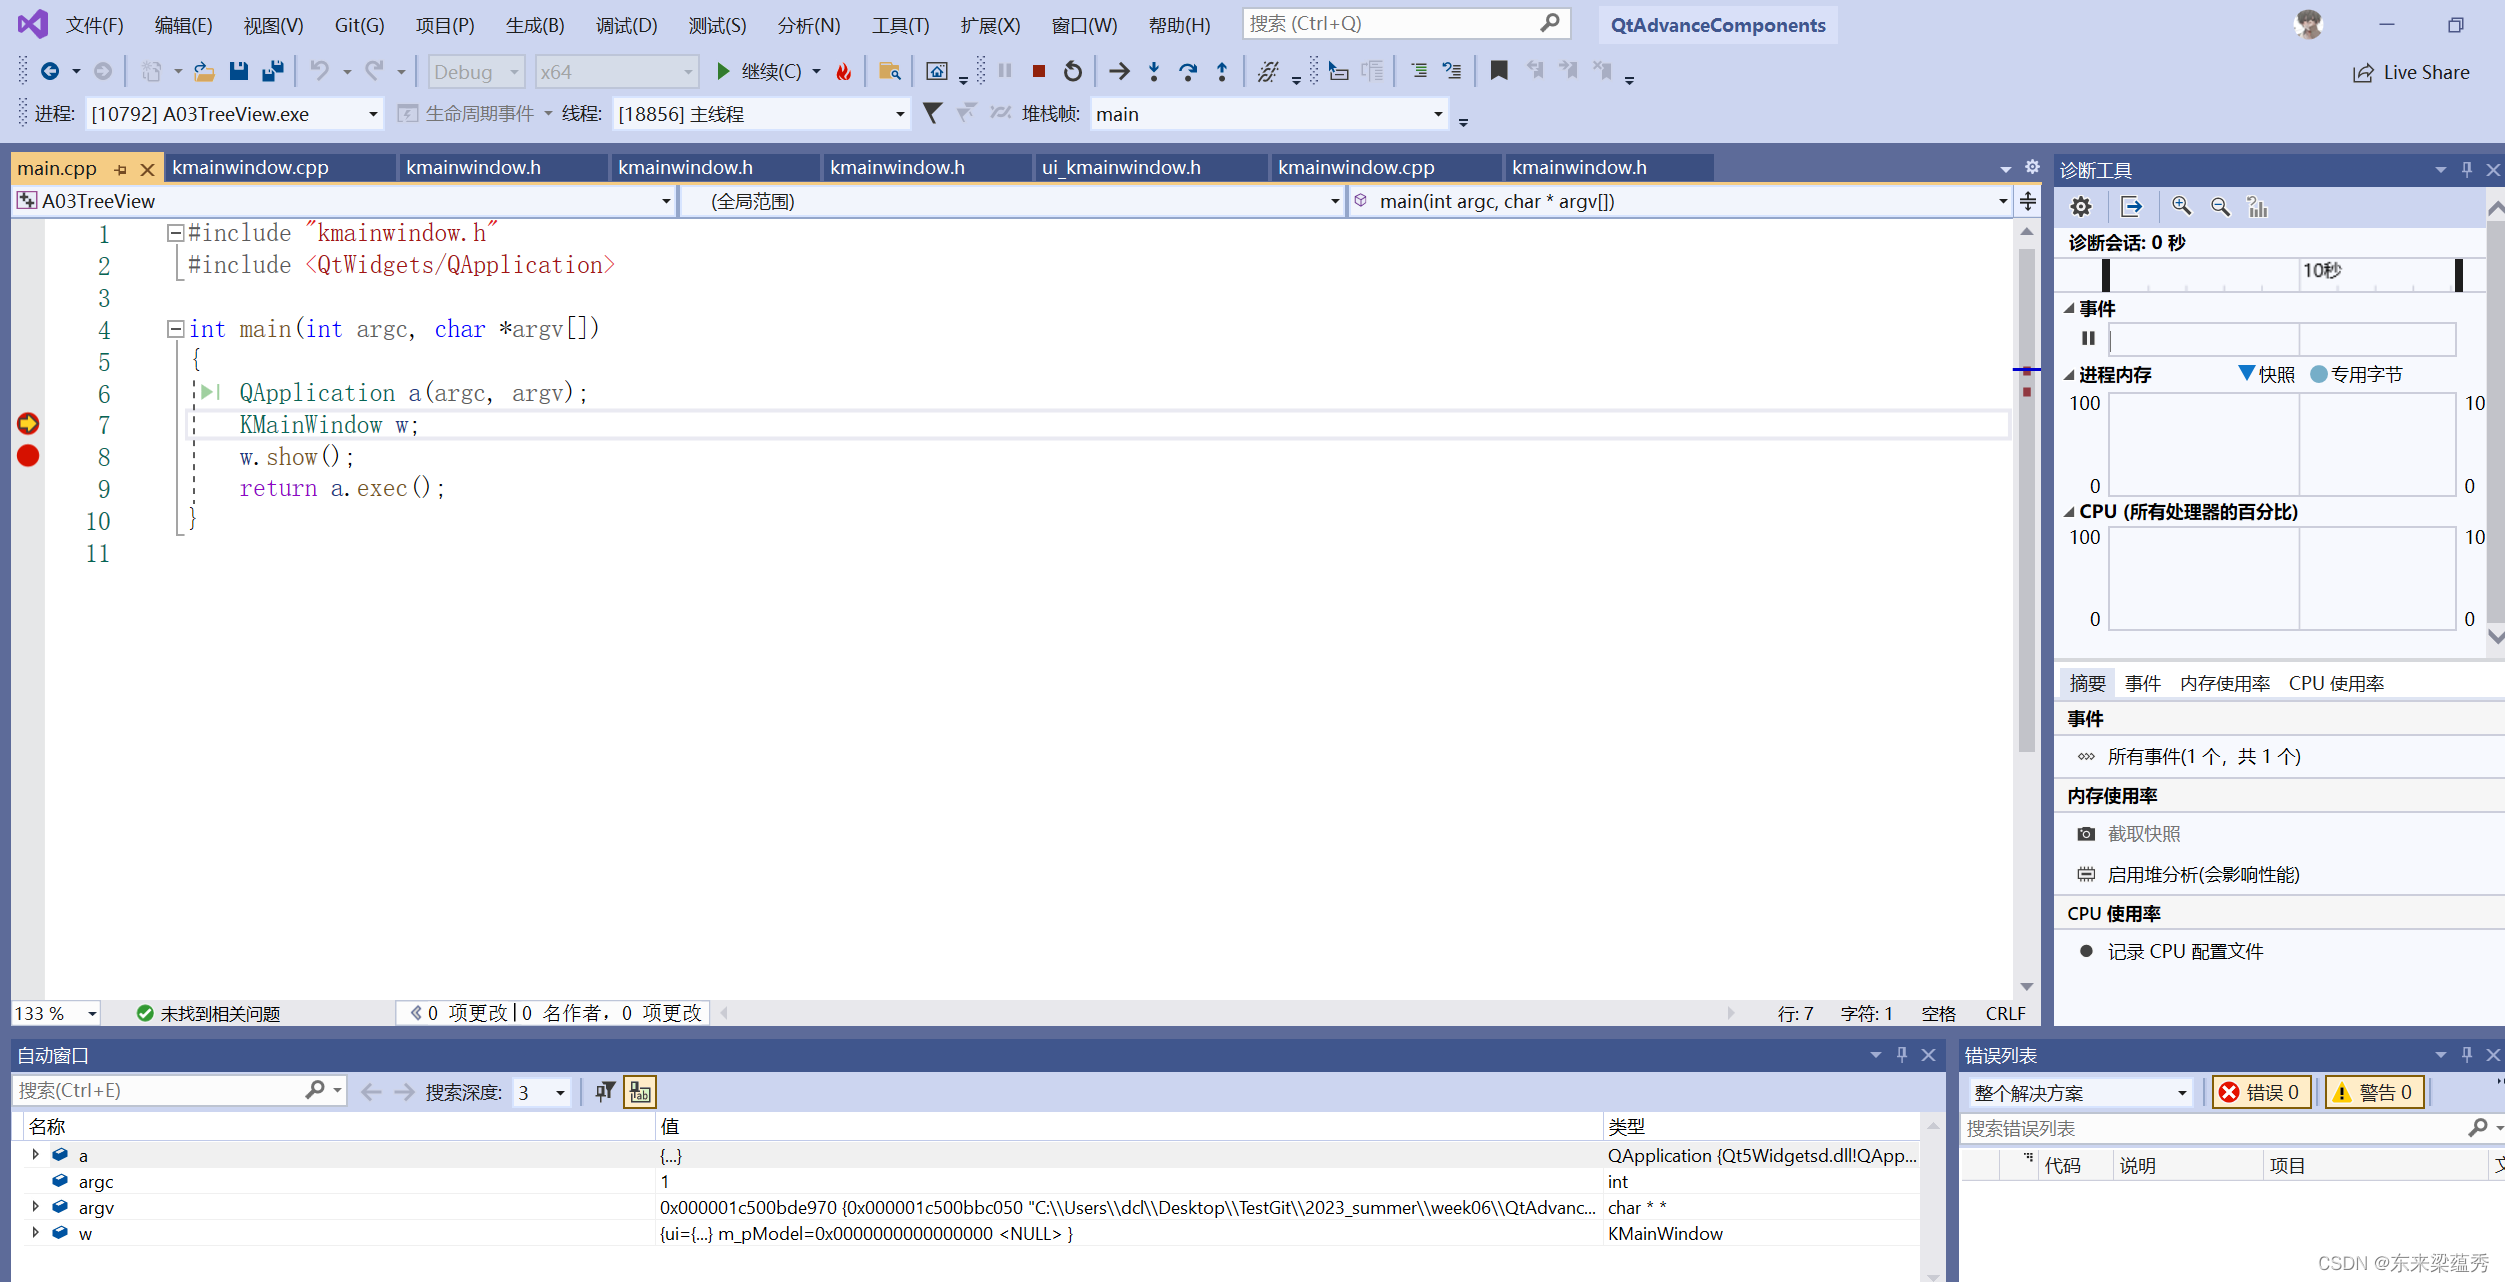
Task: Click the pin icon in 自动窗口 toolbar
Action: pos(604,1092)
